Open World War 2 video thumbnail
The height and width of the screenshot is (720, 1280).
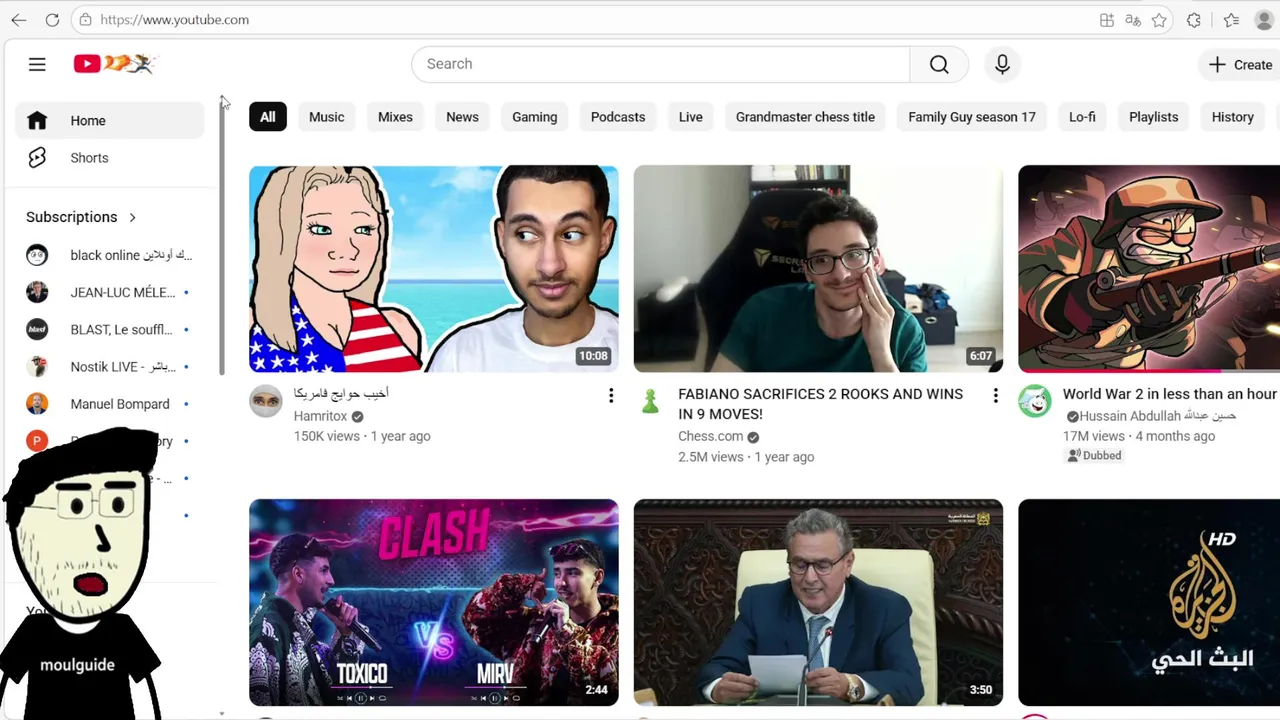coord(1149,269)
